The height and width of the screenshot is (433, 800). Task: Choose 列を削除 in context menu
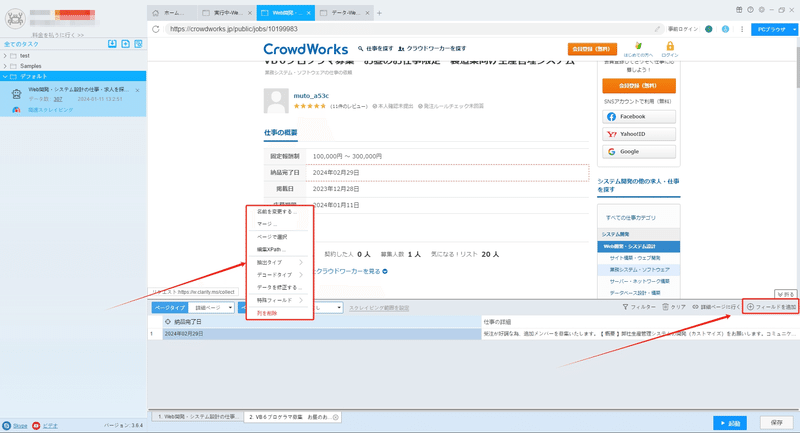coord(279,313)
